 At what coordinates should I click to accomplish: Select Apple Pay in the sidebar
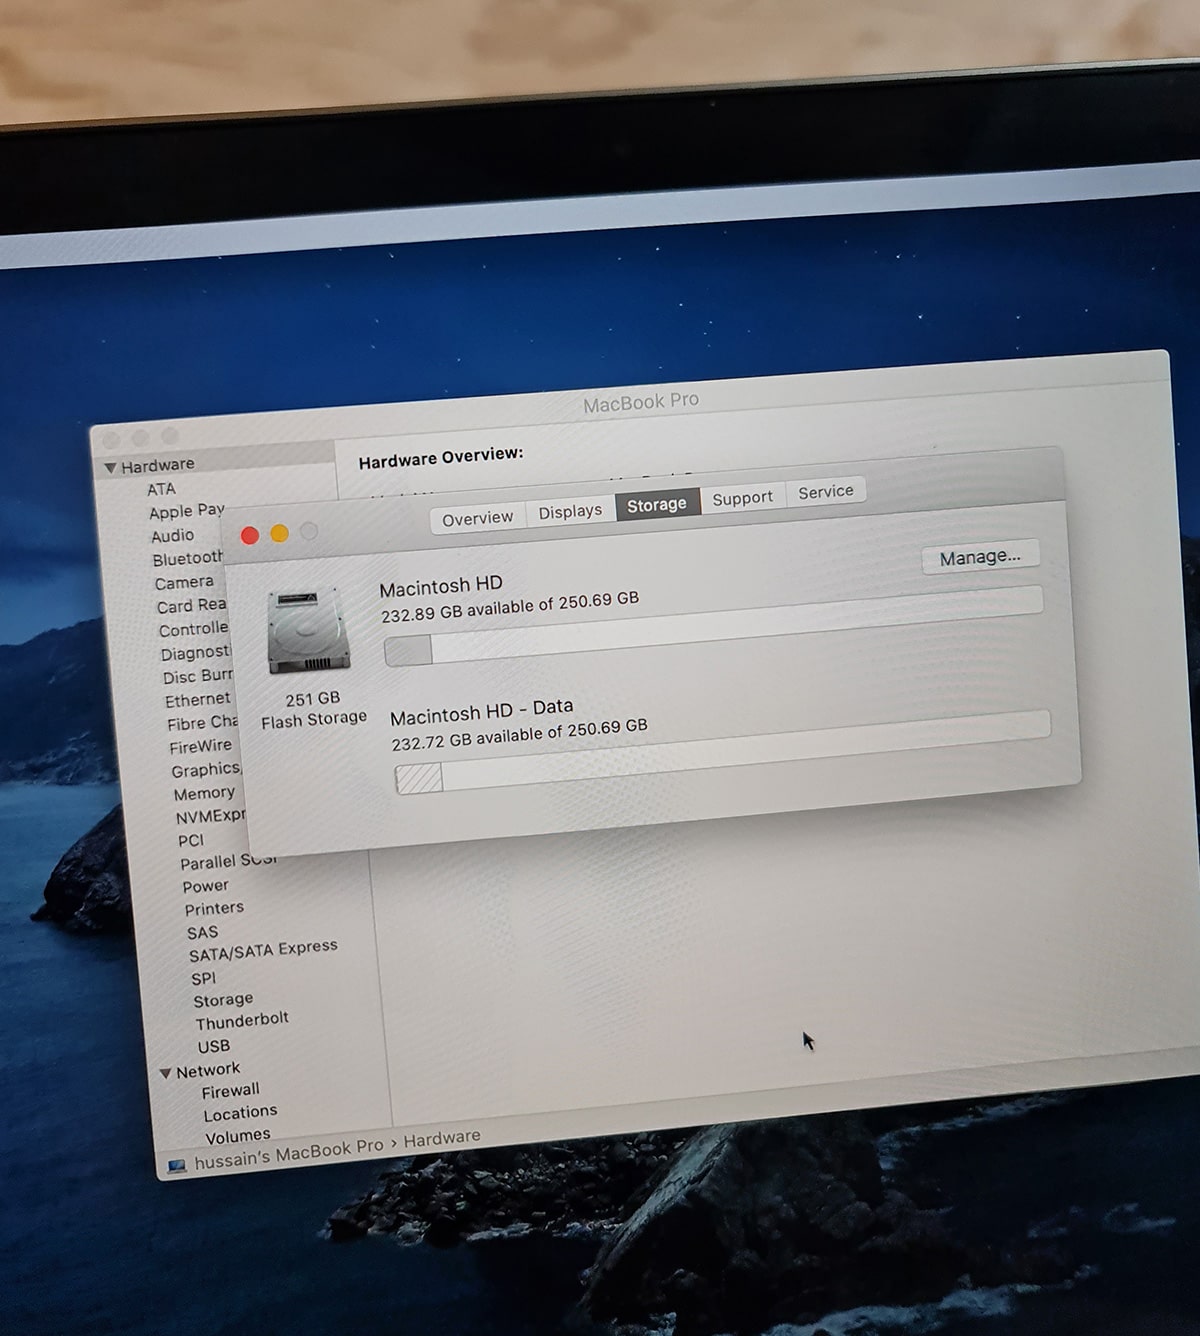187,512
